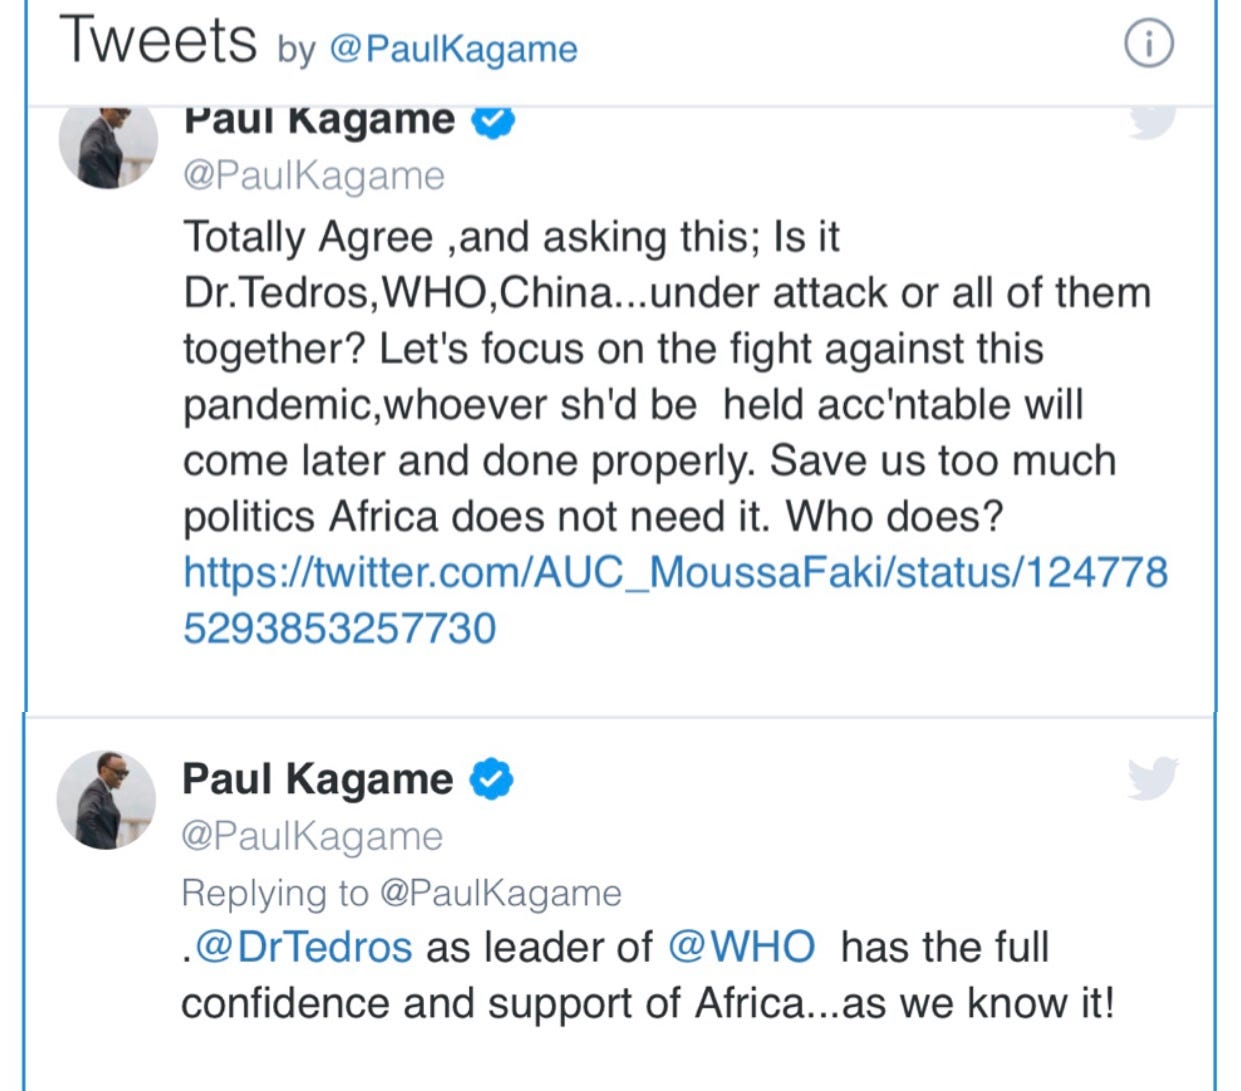Open @PaulKagame profile link in header
Screen dimensions: 1241x1091
pos(453,49)
